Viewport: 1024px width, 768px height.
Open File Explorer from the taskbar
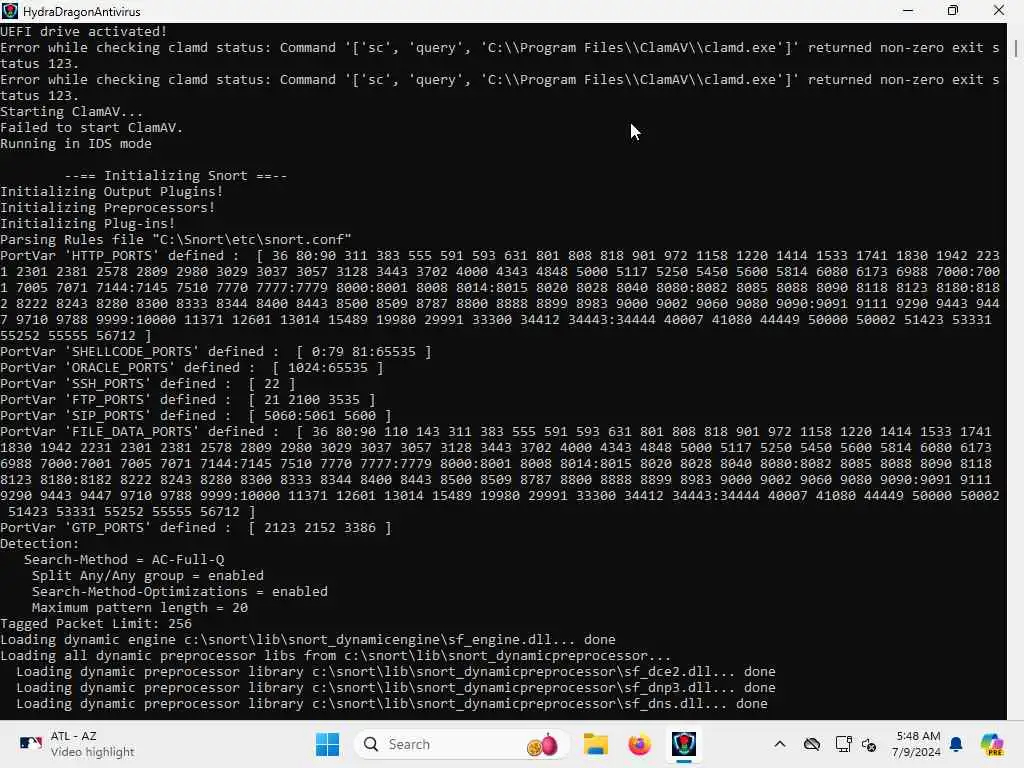[x=596, y=744]
